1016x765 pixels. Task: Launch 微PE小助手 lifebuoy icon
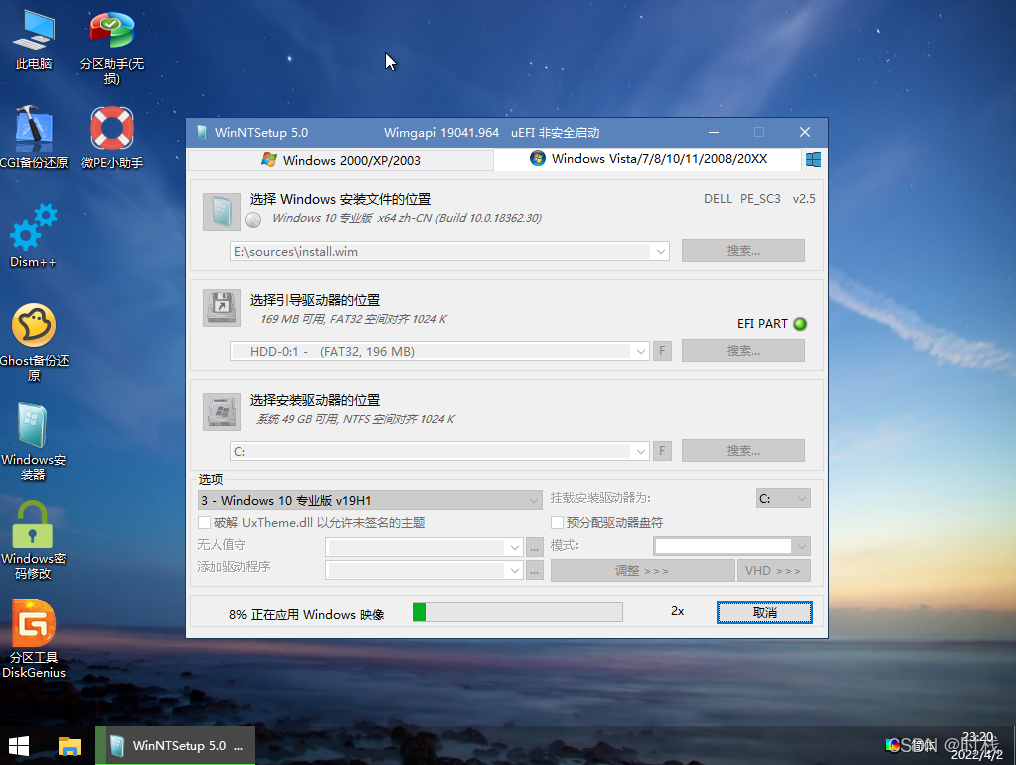[x=111, y=137]
